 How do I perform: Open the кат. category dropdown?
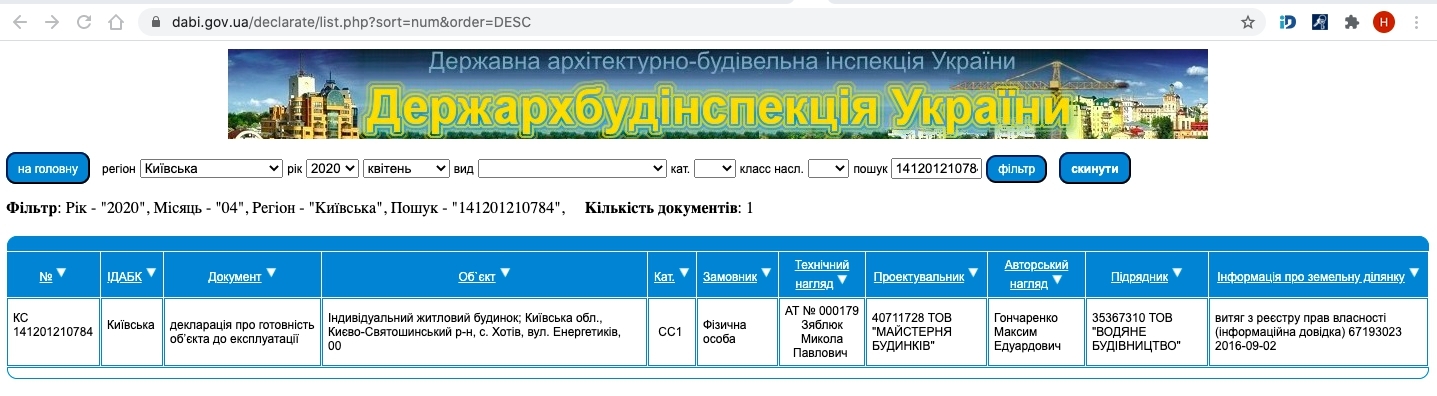point(714,169)
